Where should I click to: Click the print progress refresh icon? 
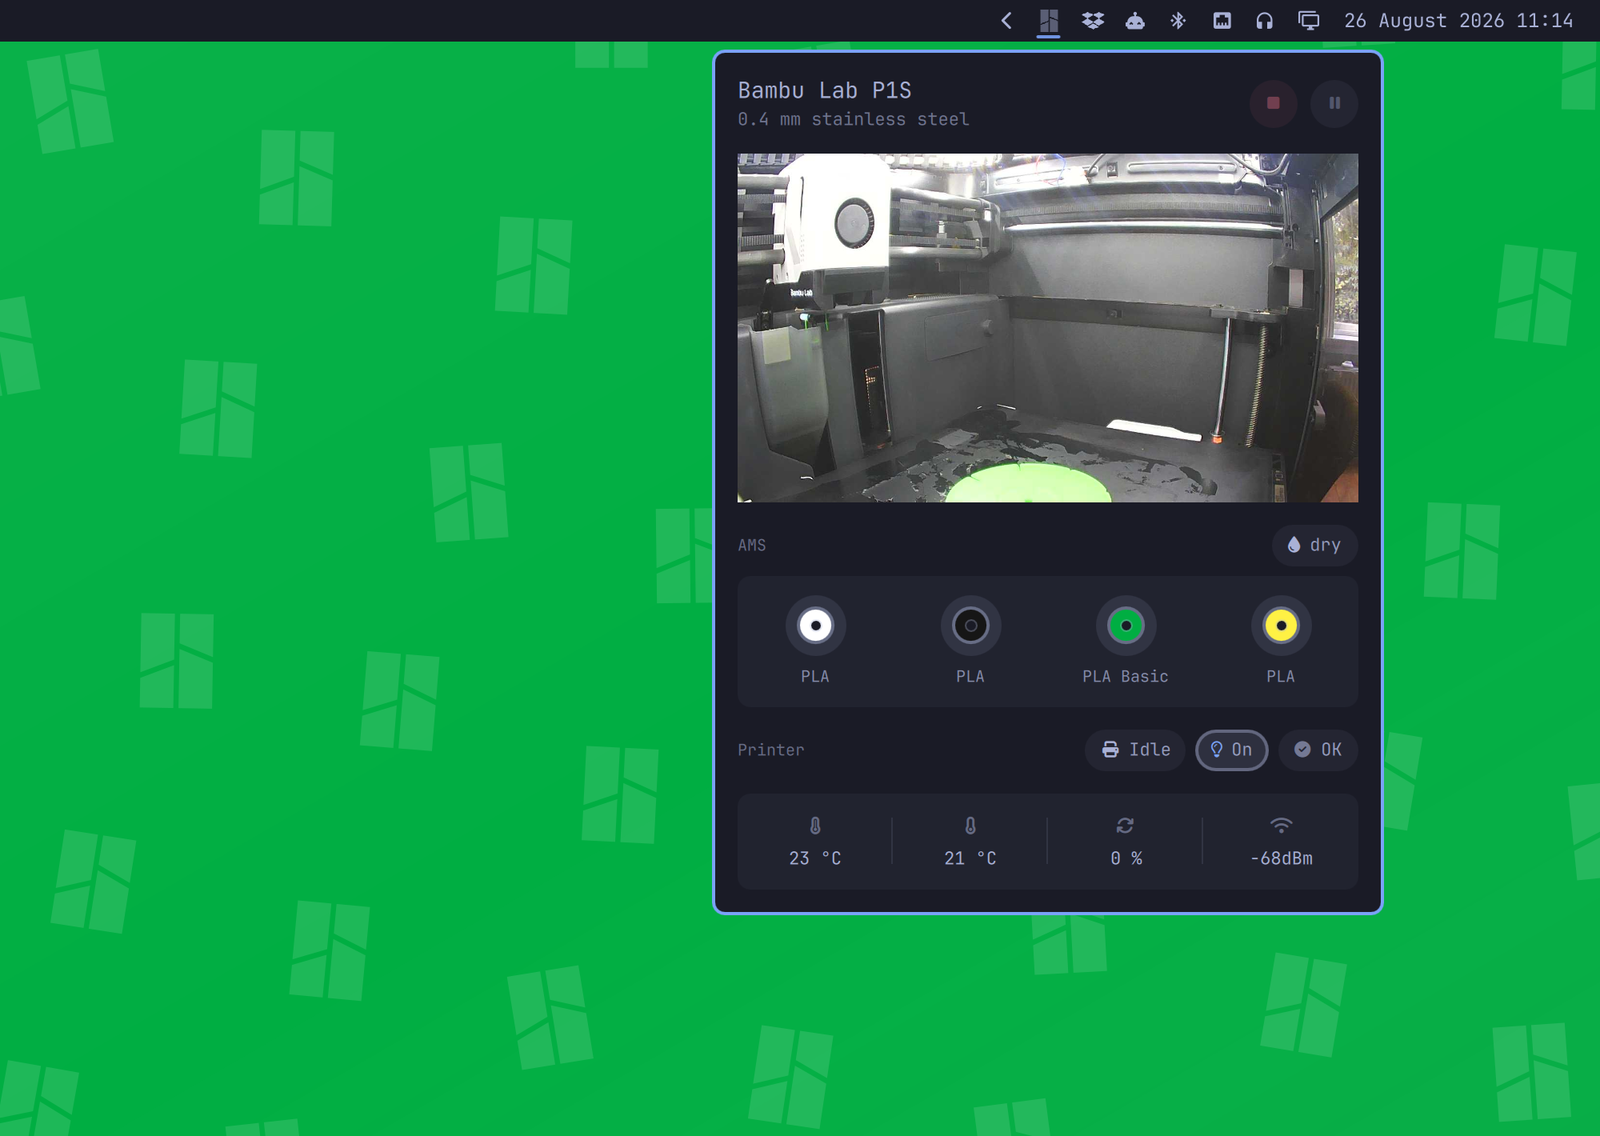[x=1125, y=826]
